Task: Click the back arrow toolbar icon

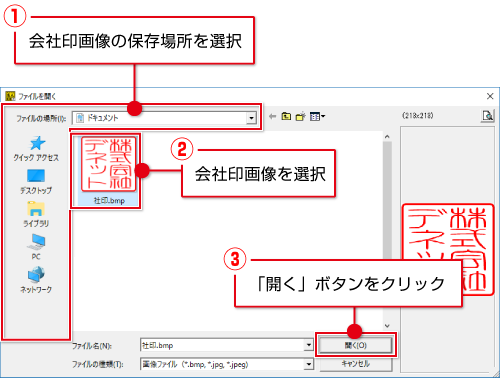Action: click(x=273, y=116)
